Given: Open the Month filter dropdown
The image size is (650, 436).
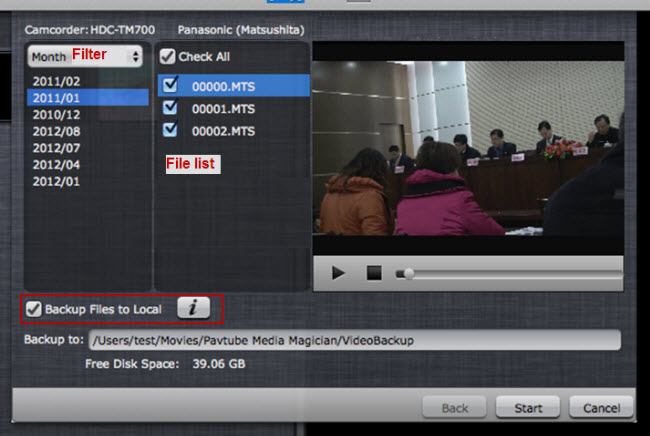Looking at the screenshot, I should tap(85, 56).
